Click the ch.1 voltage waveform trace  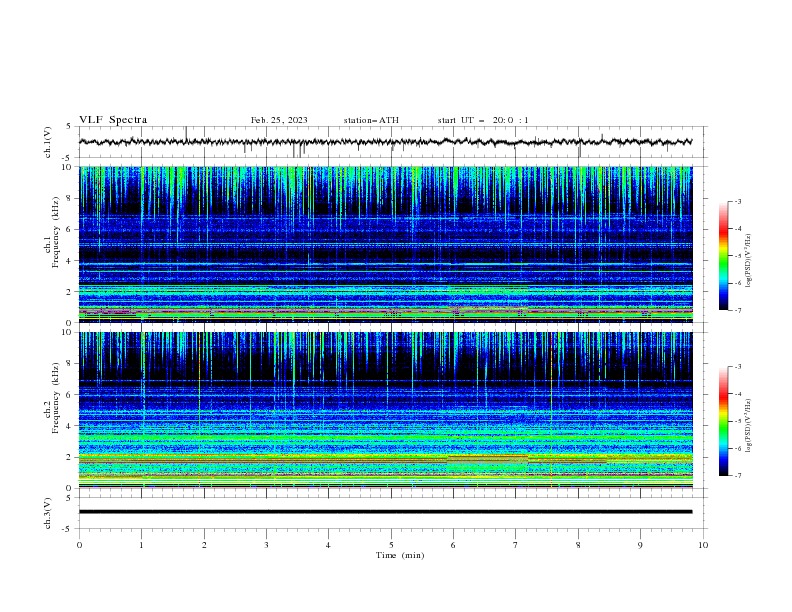coord(386,142)
